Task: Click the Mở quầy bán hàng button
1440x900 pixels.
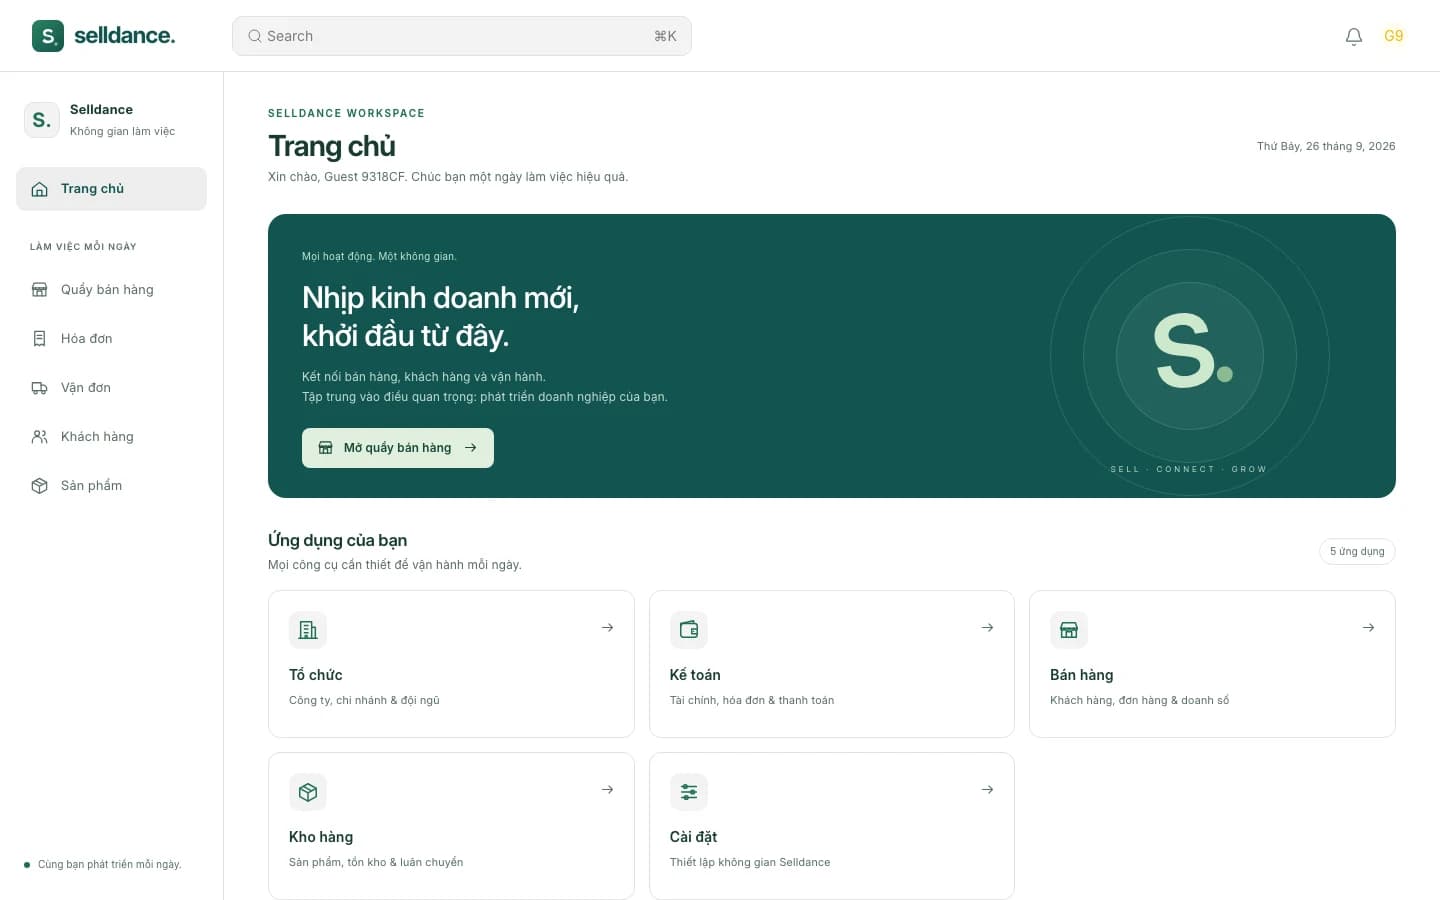Action: pyautogui.click(x=398, y=448)
